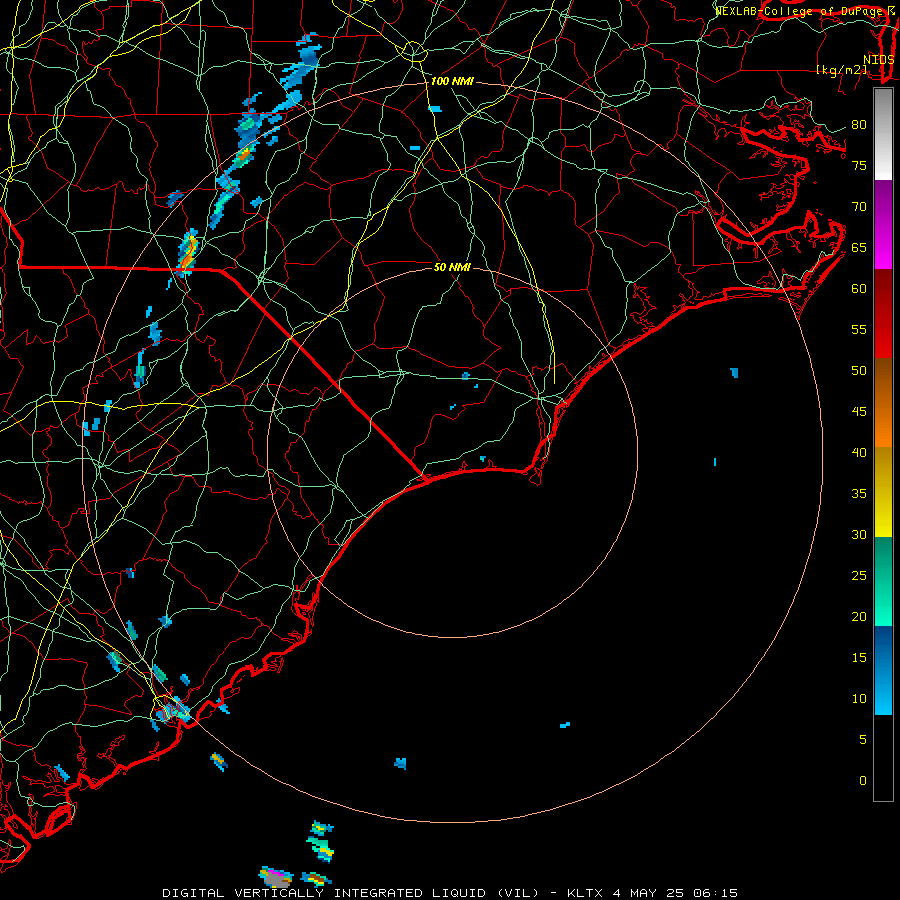Click the 0 value on VIL scale

click(863, 781)
